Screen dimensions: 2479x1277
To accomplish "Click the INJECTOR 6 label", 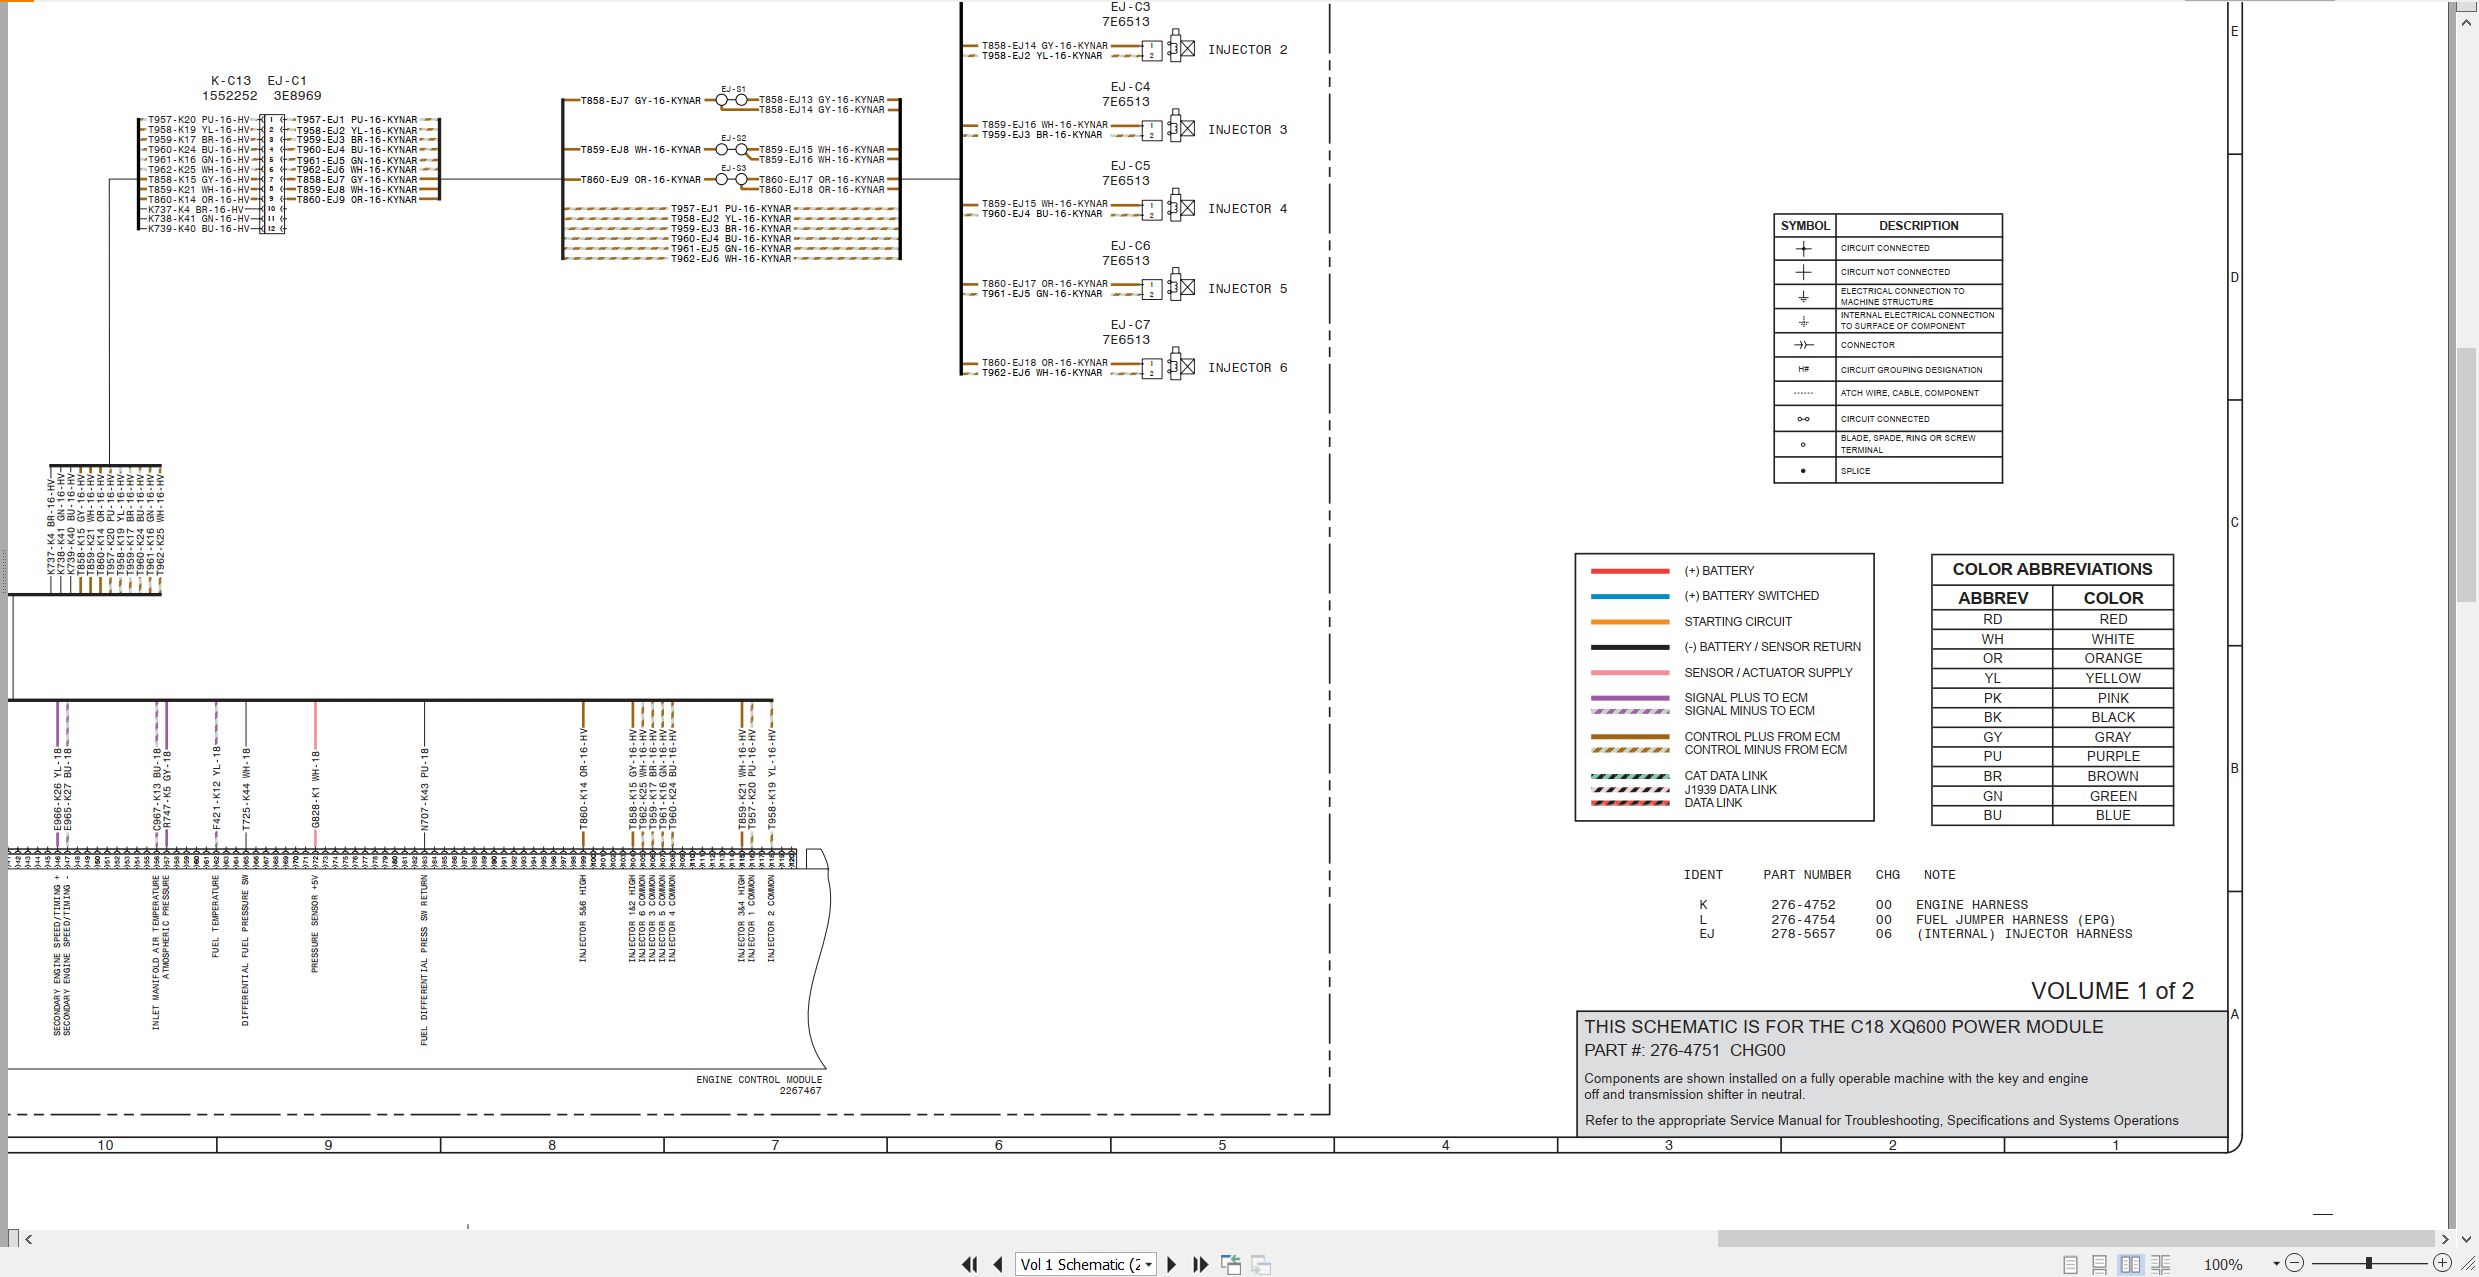I will tap(1247, 367).
